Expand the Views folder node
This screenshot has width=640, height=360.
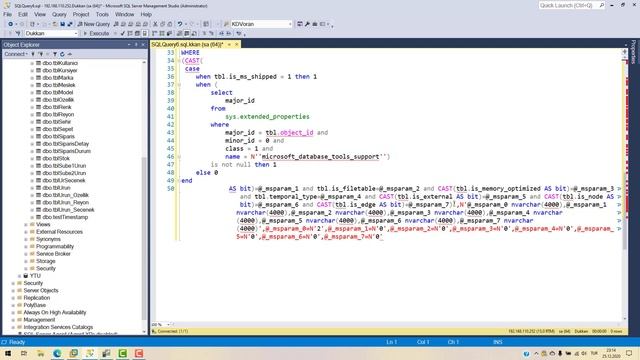point(26,224)
